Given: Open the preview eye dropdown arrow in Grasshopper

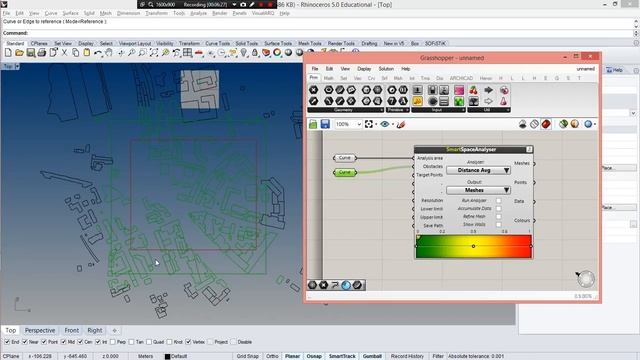Looking at the screenshot, I should [x=393, y=124].
